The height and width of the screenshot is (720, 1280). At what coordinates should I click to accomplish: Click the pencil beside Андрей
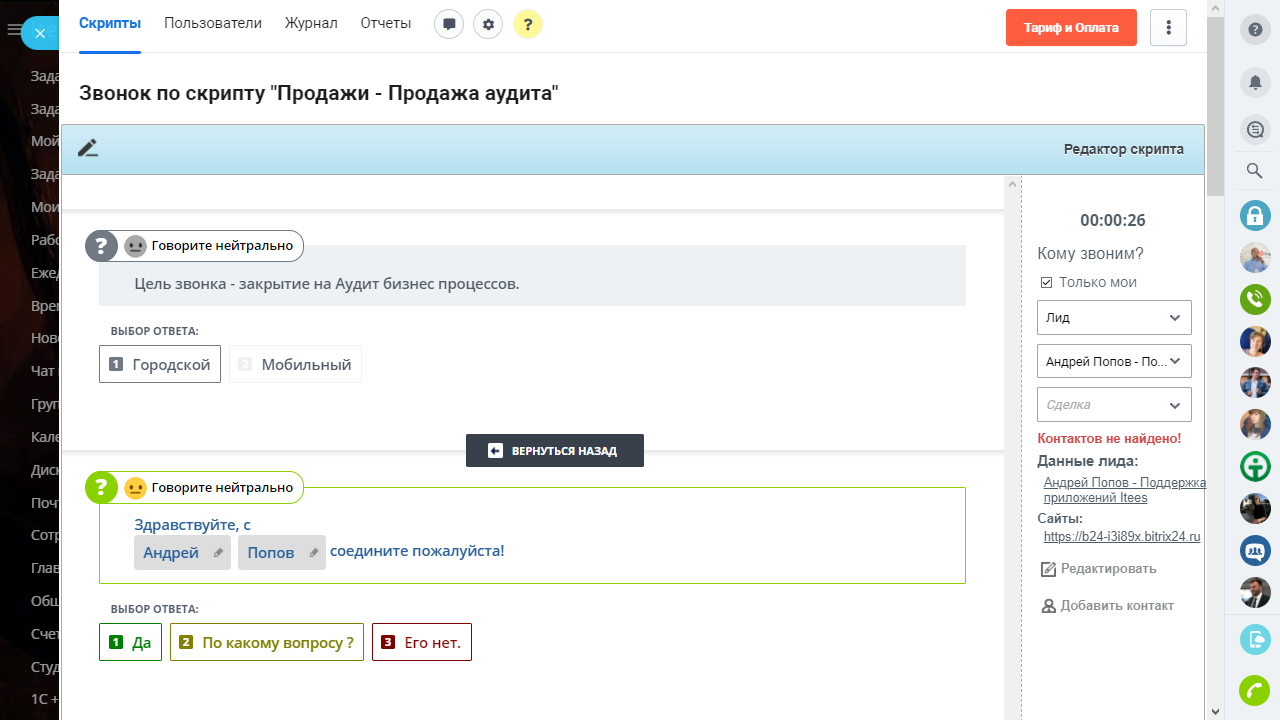(x=218, y=553)
